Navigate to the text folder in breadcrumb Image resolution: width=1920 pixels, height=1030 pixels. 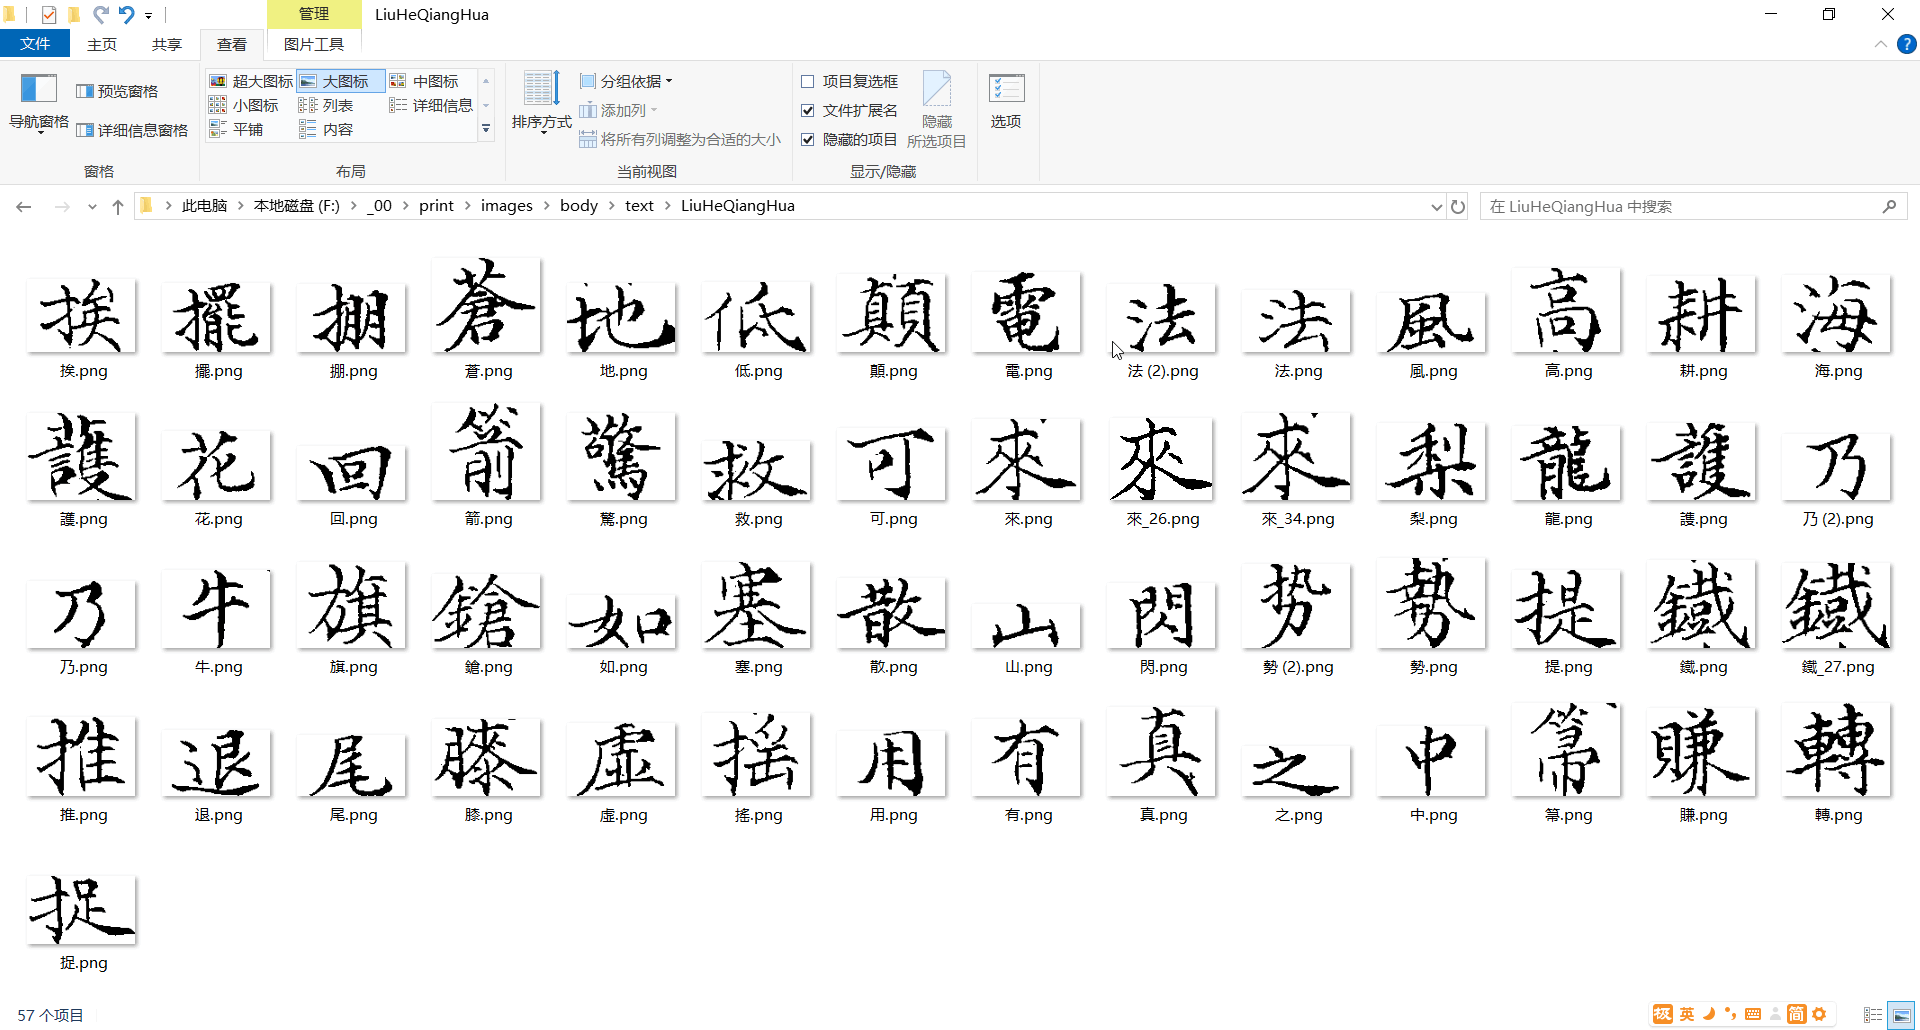point(639,205)
